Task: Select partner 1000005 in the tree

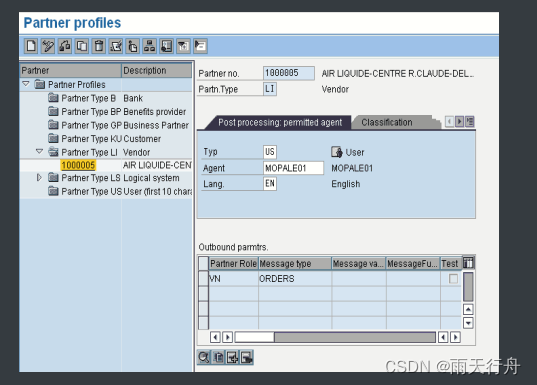Action: click(x=78, y=165)
